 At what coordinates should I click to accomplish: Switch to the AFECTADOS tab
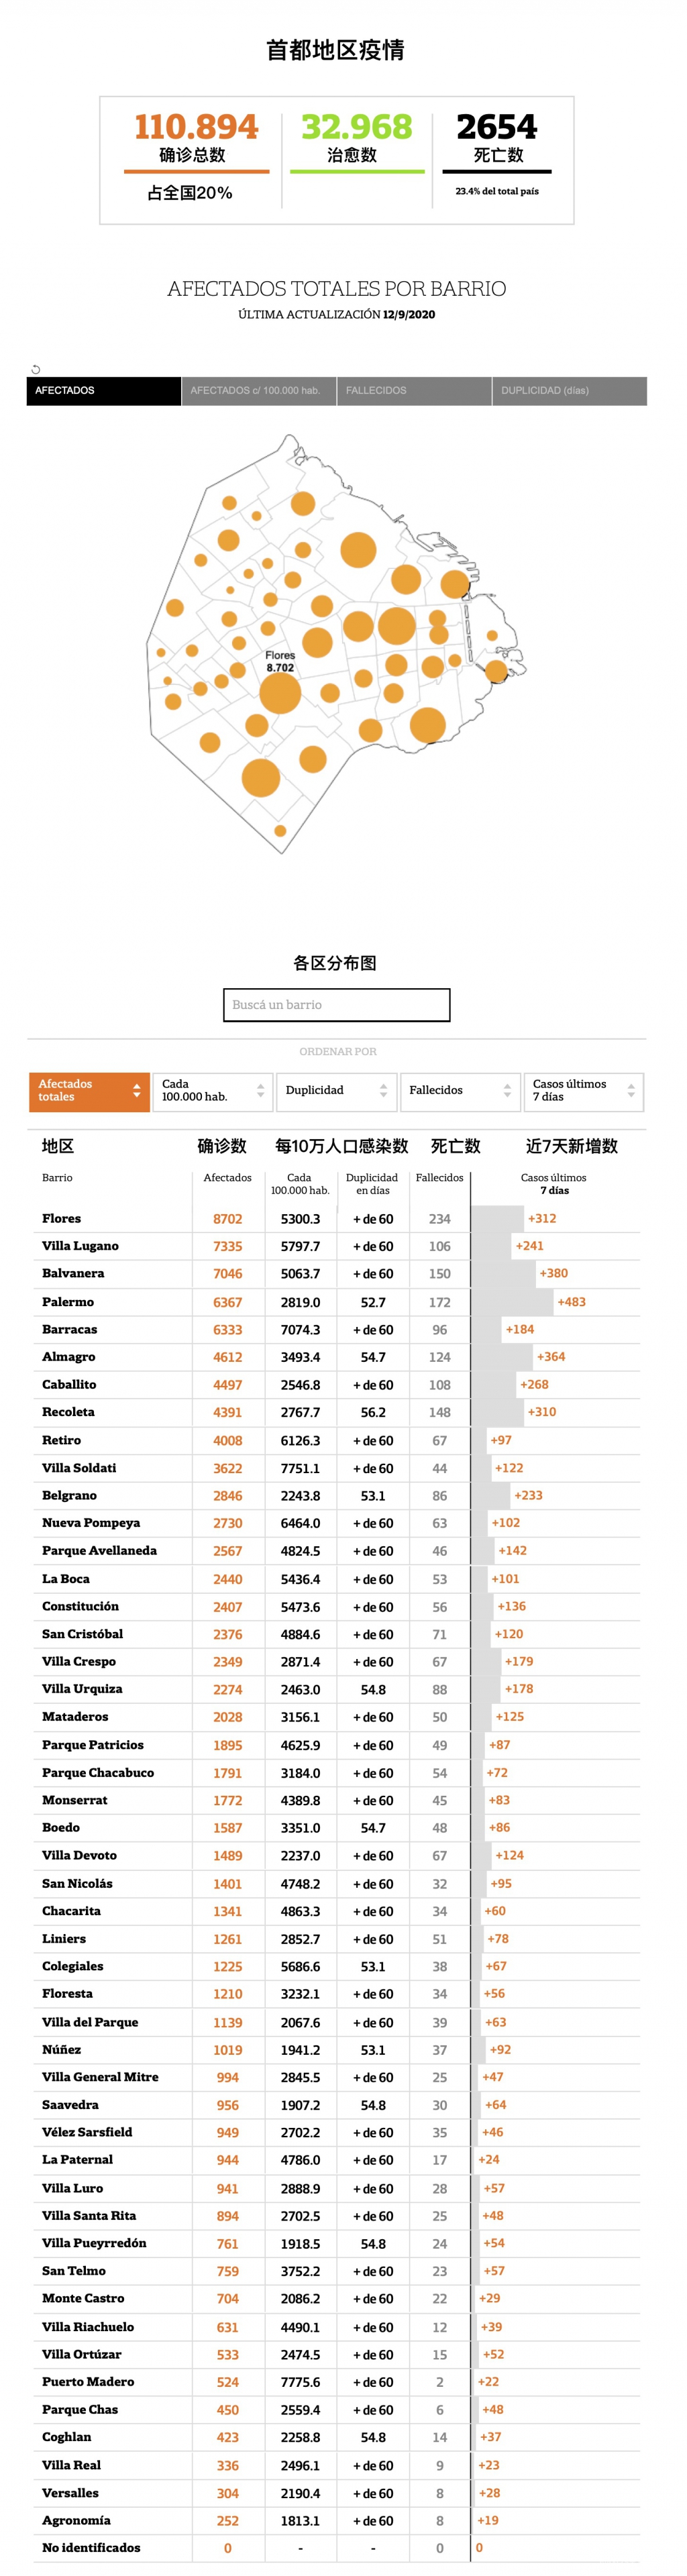(103, 390)
